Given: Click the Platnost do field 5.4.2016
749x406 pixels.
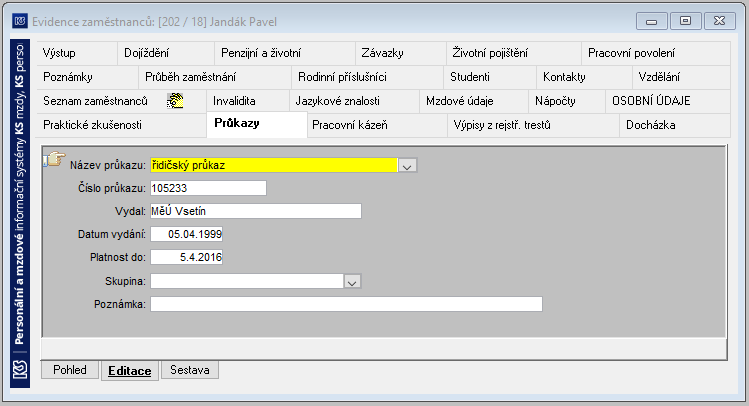Looking at the screenshot, I should 186,257.
